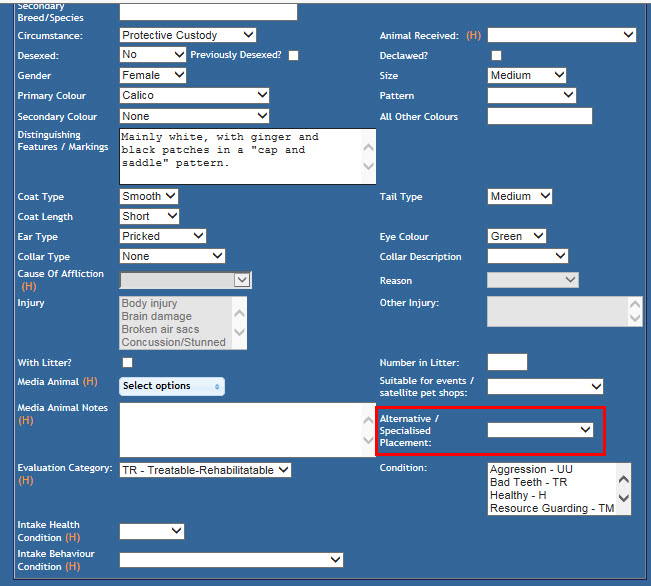Click the Select options media animal button
This screenshot has width=651, height=586.
[171, 386]
